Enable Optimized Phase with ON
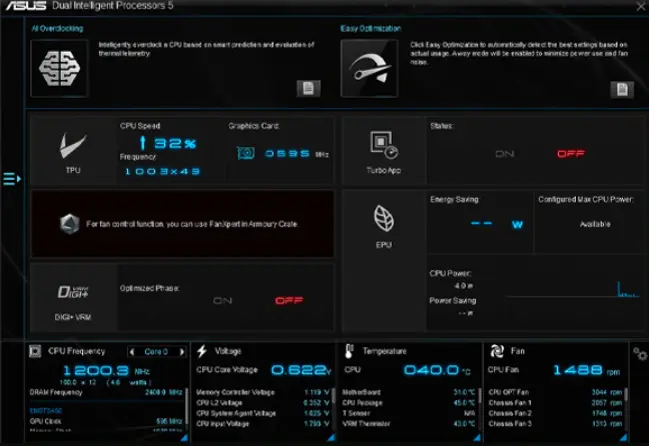This screenshot has width=649, height=446. click(223, 300)
